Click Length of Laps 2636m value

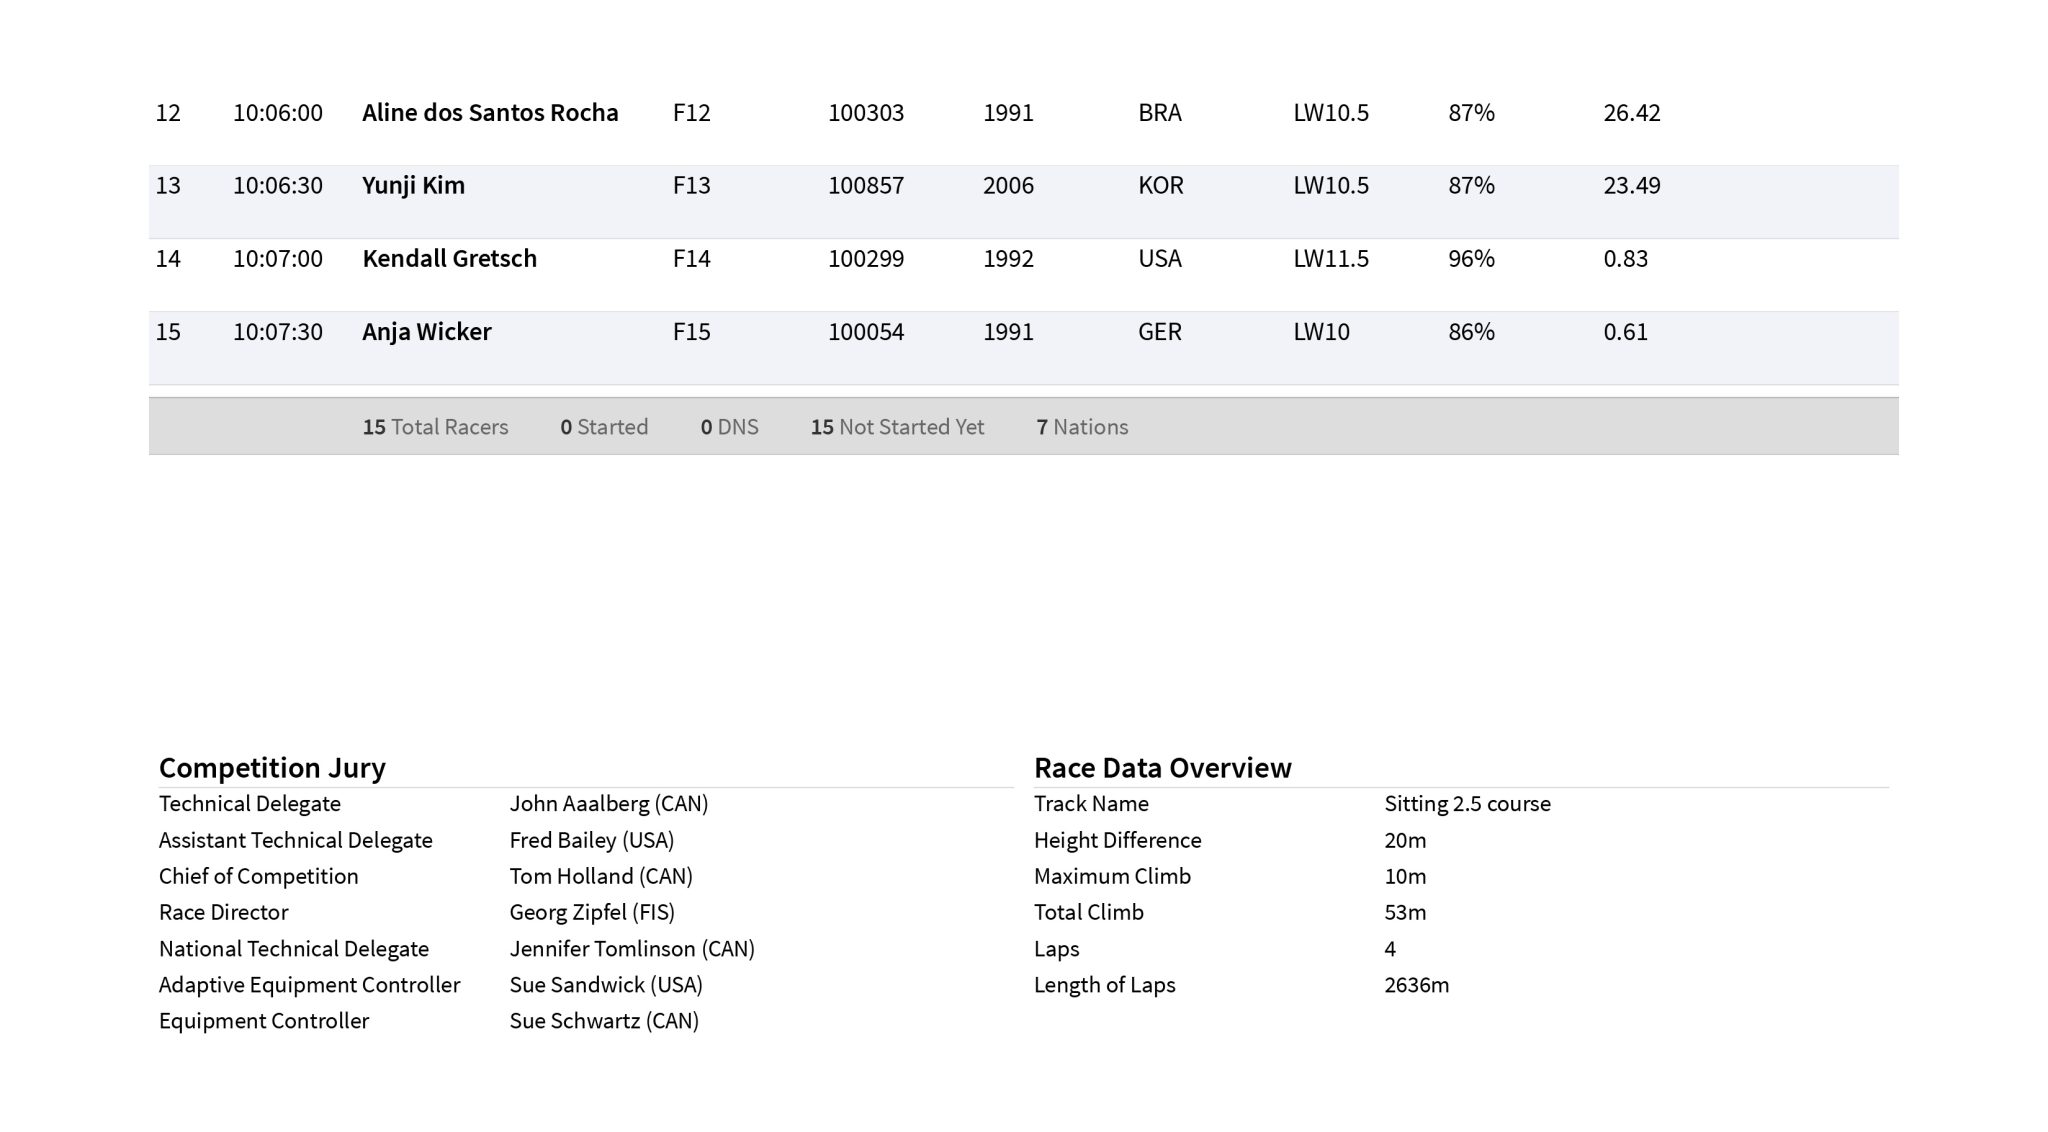1416,985
